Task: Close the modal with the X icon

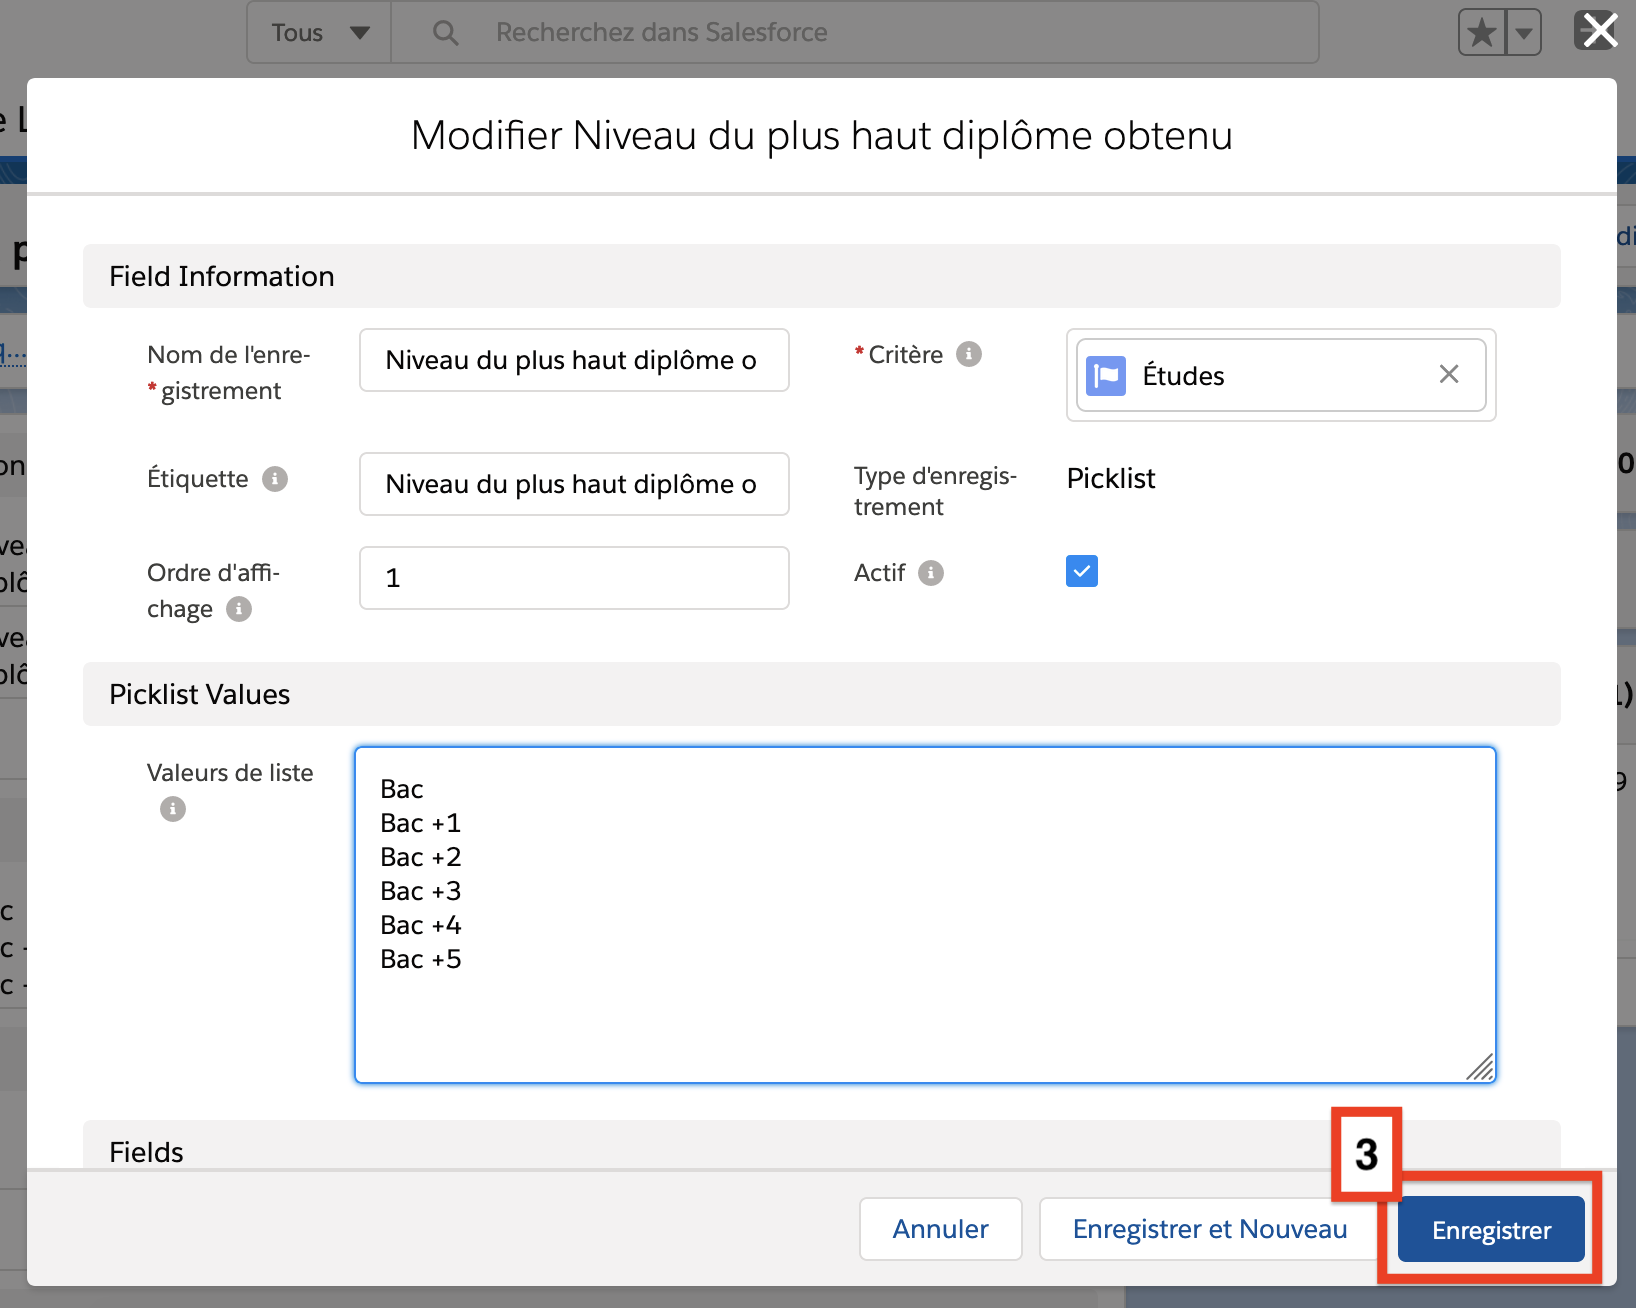Action: tap(1599, 30)
